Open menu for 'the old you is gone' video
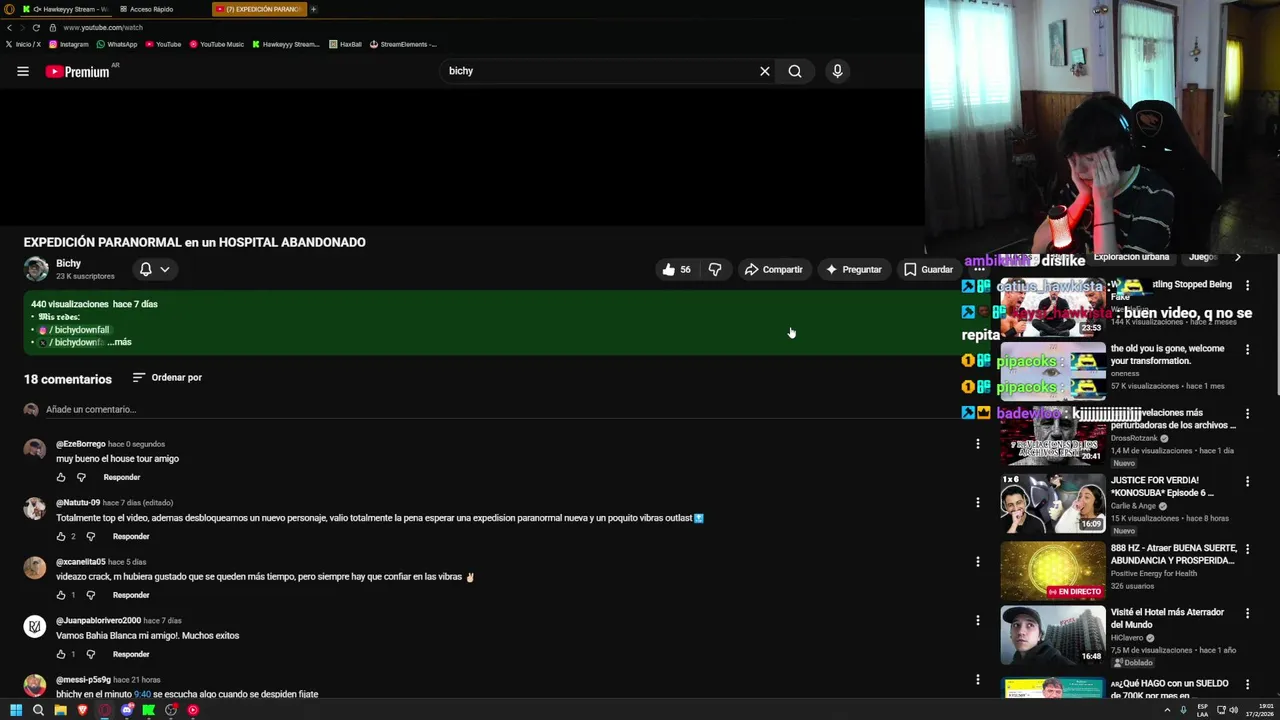Image resolution: width=1280 pixels, height=720 pixels. click(1247, 349)
